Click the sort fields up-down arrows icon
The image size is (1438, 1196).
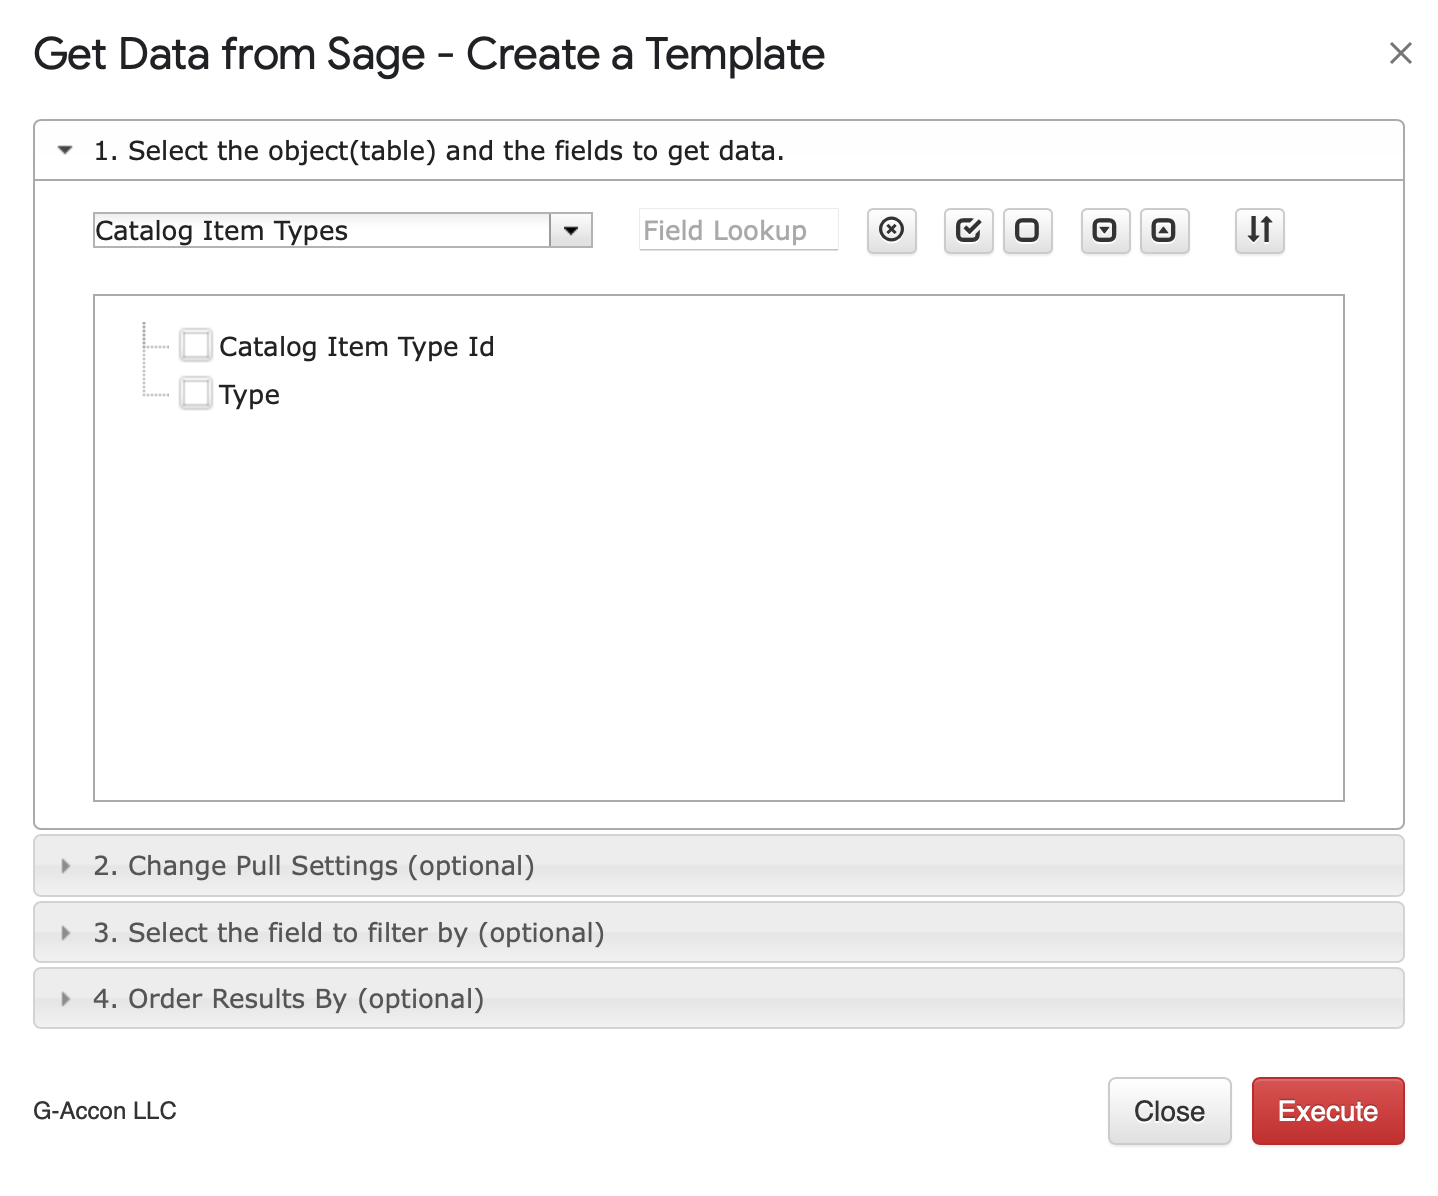click(x=1259, y=231)
